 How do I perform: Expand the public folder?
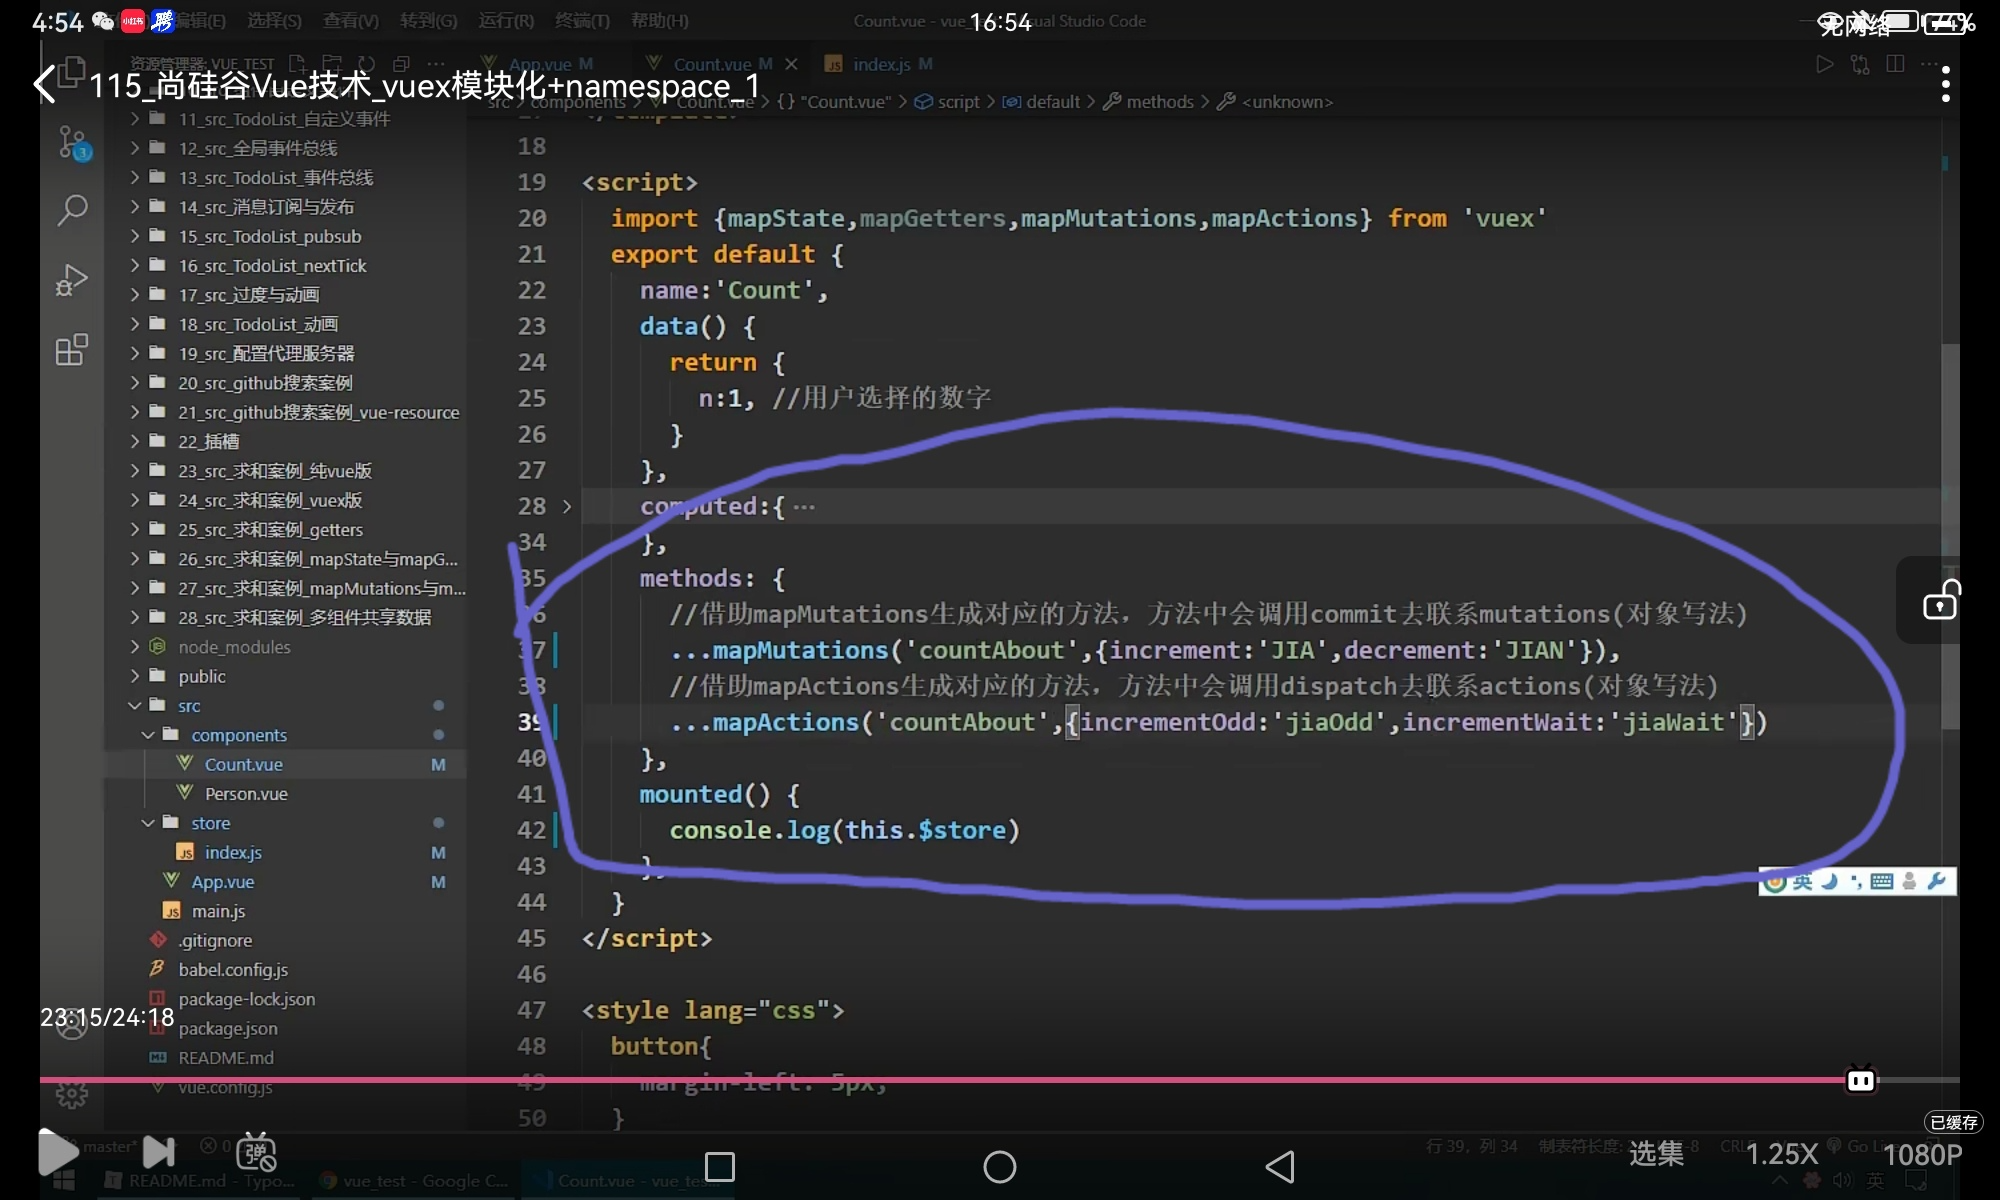pos(201,677)
